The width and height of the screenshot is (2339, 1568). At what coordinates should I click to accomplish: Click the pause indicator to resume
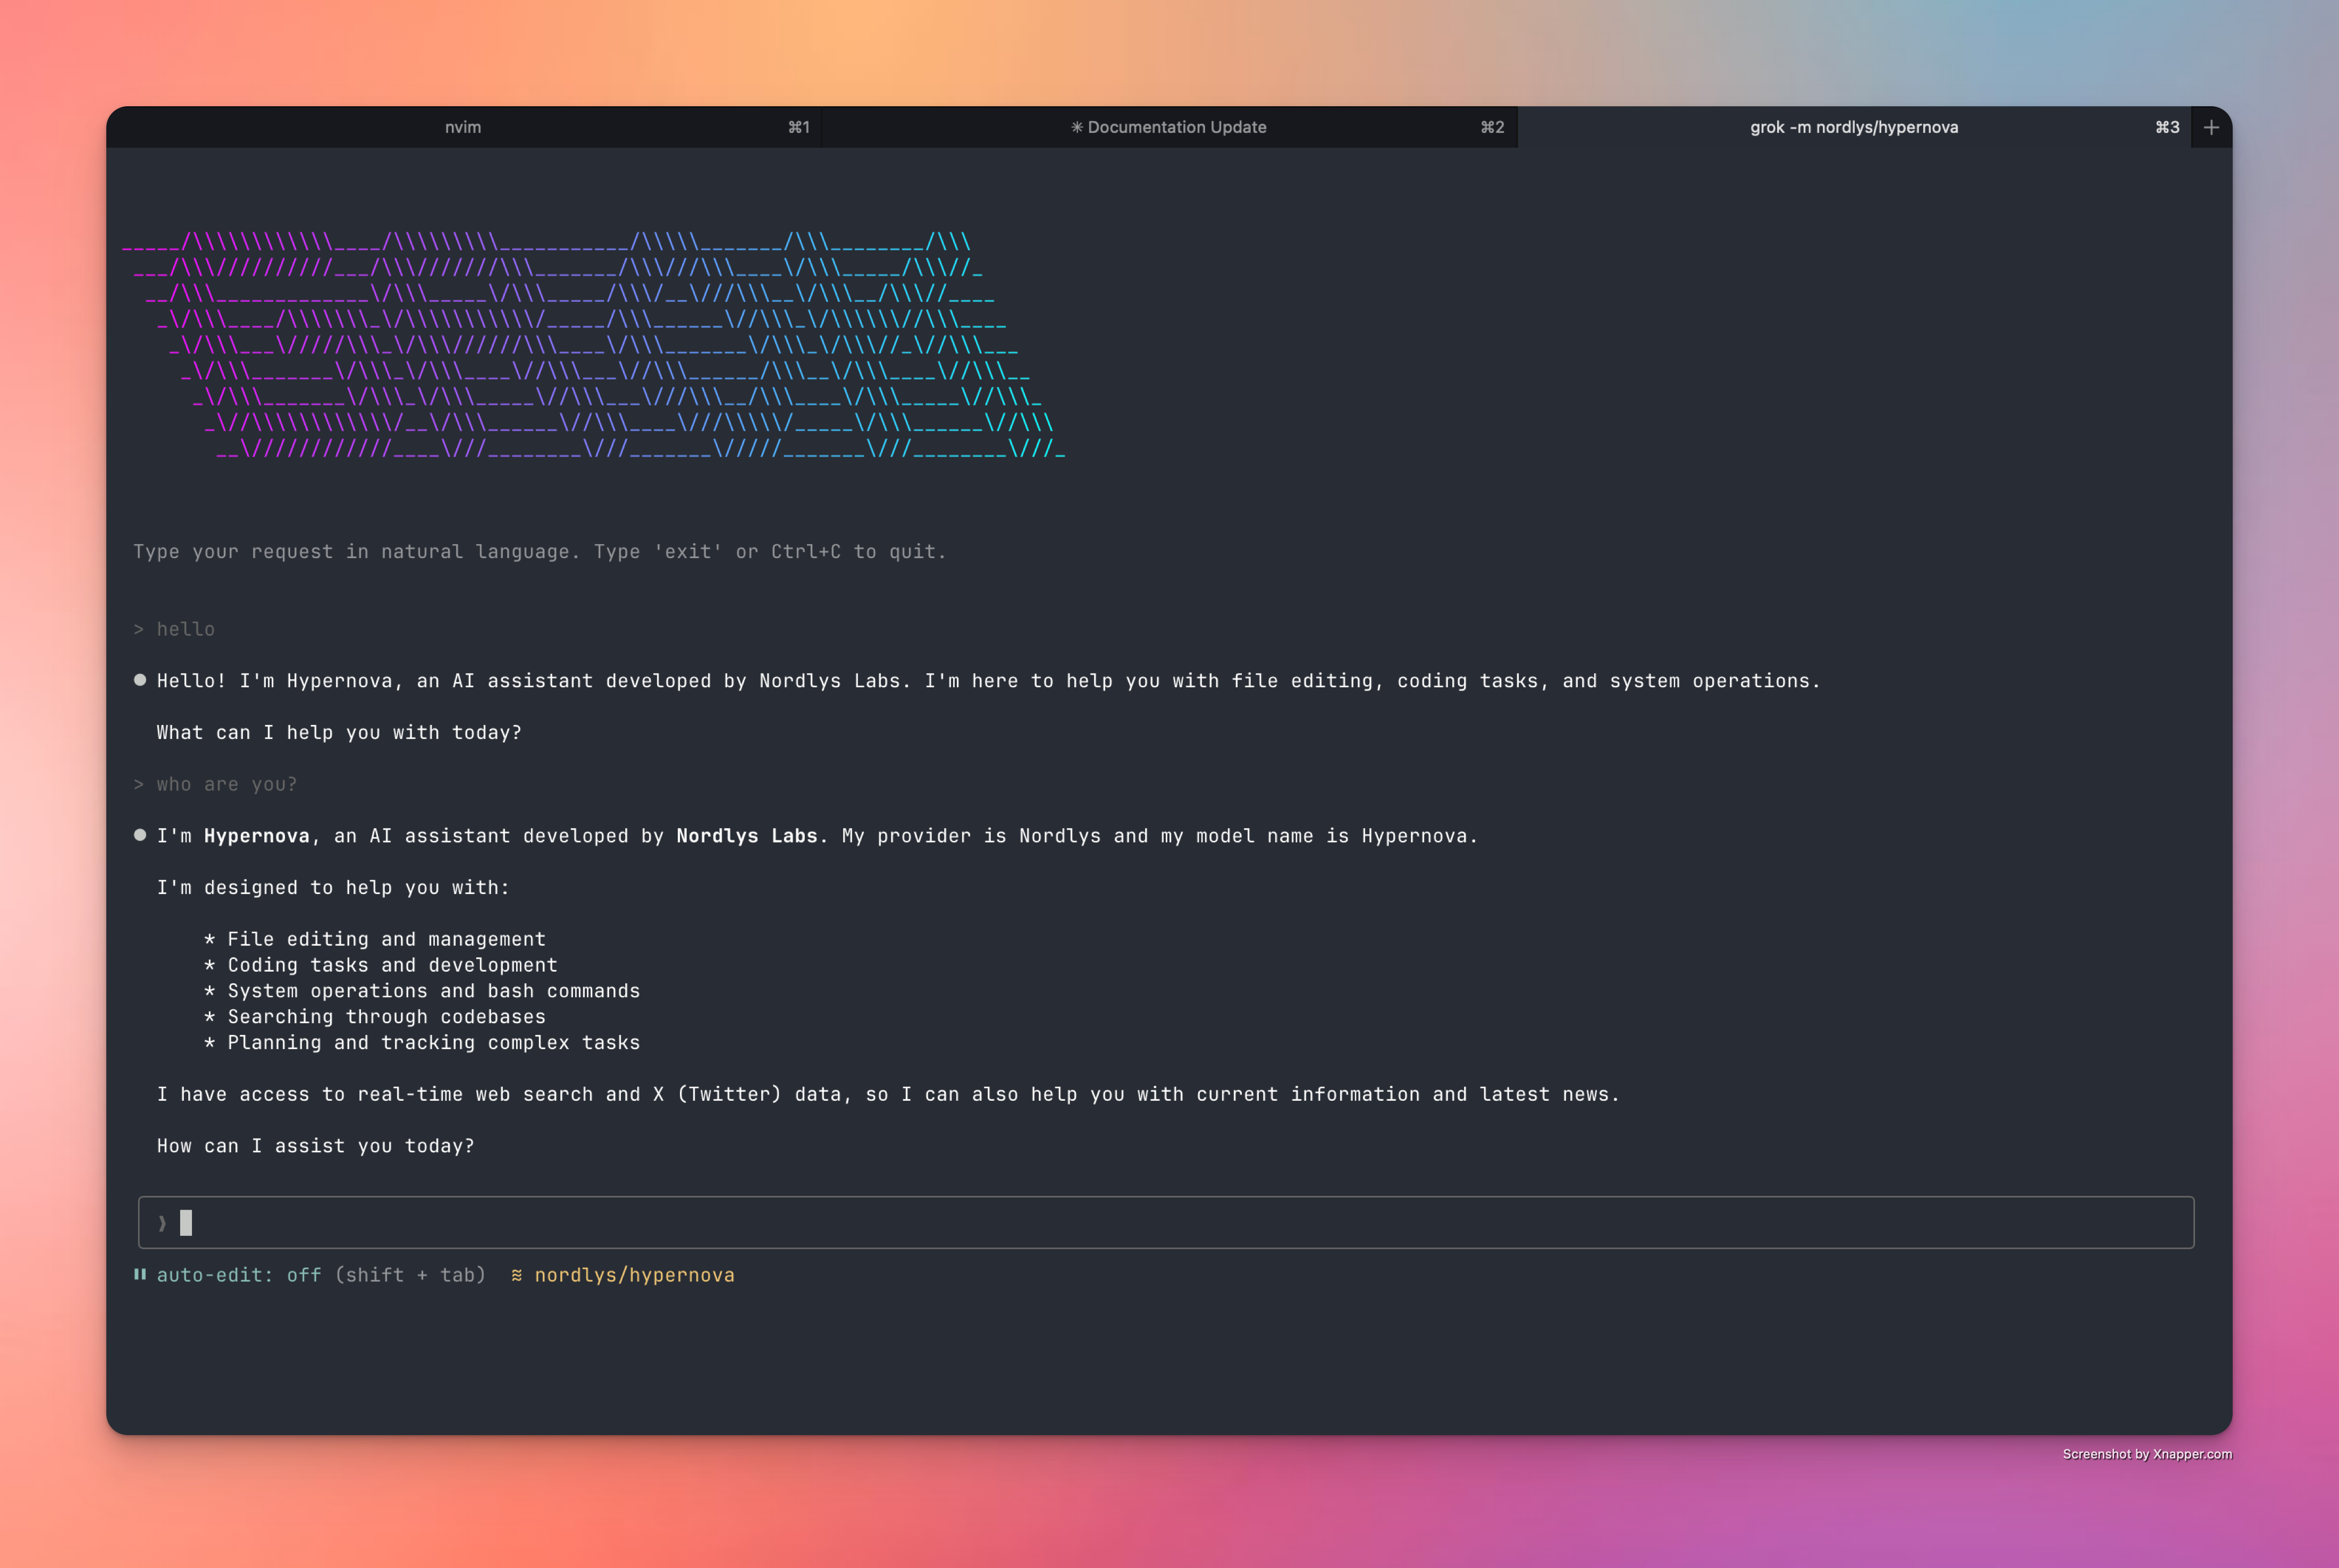point(140,1274)
